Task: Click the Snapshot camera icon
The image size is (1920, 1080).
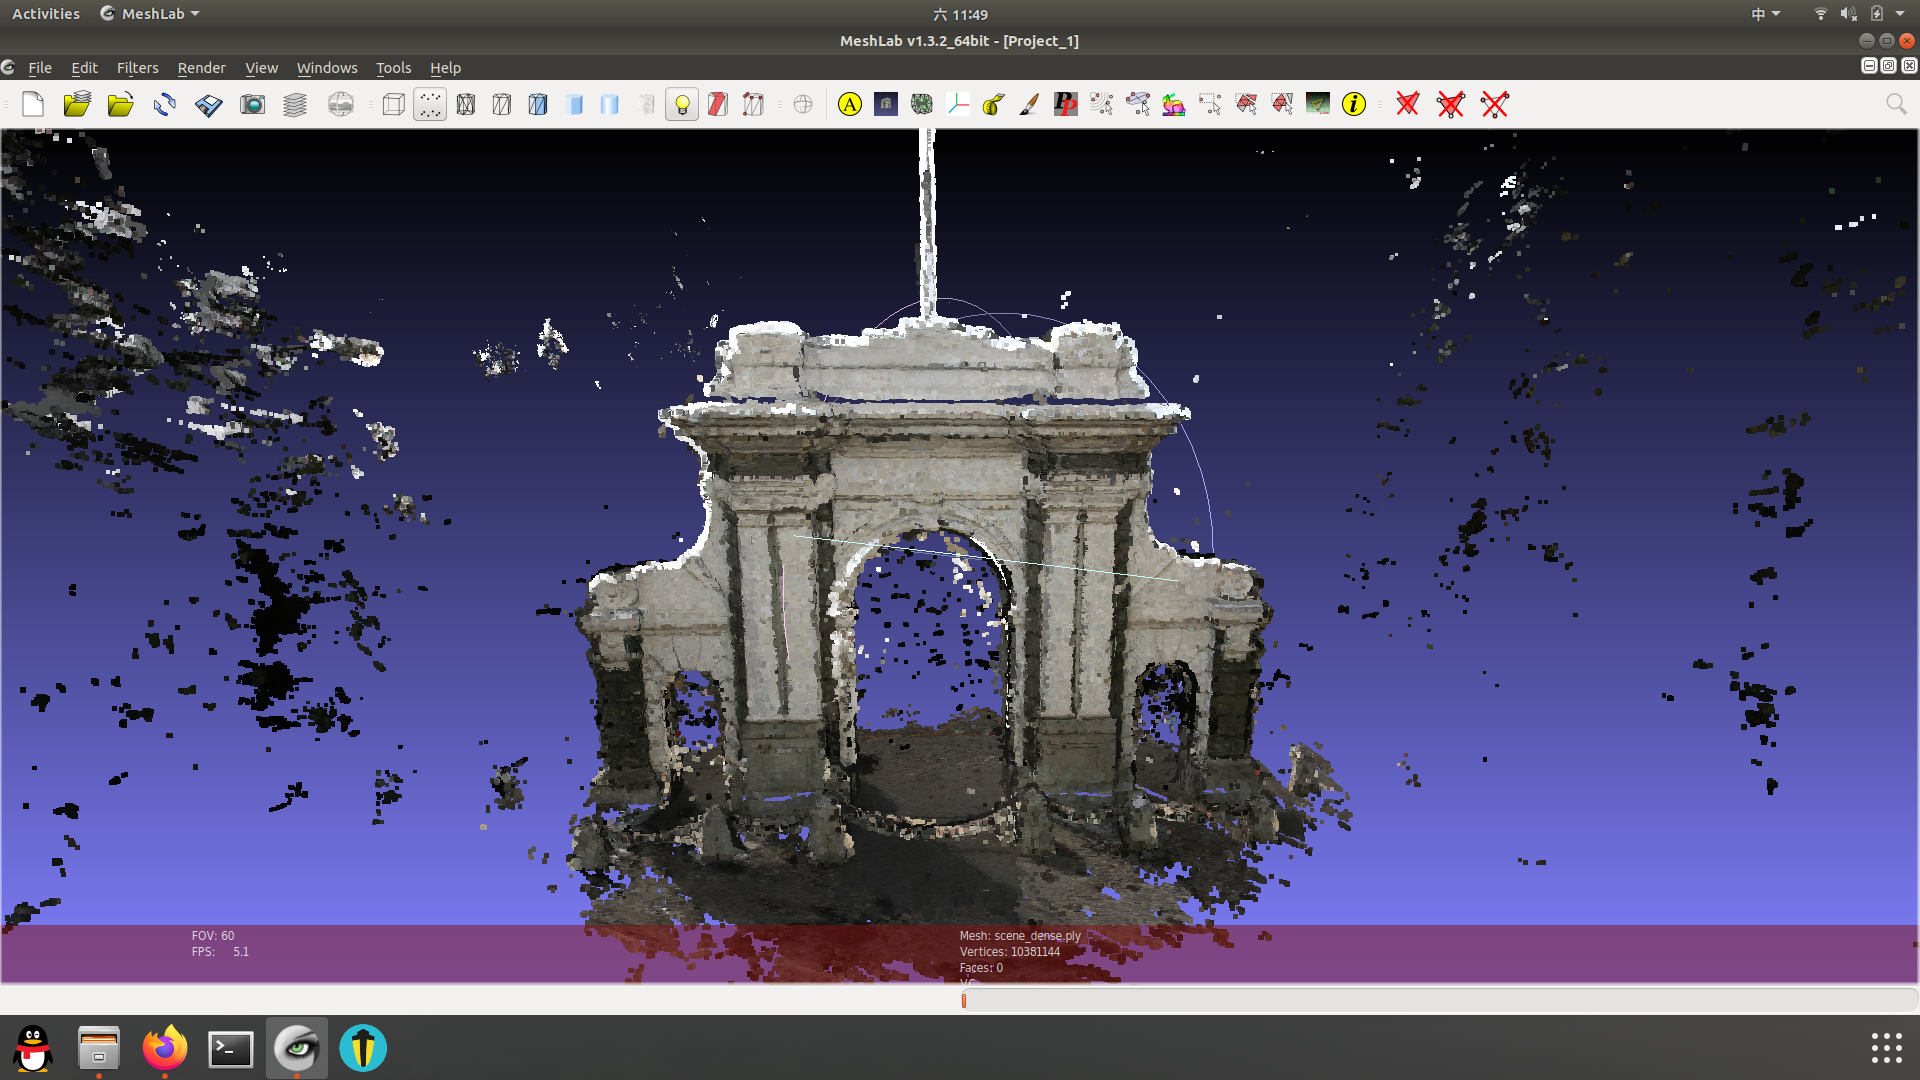Action: 252,104
